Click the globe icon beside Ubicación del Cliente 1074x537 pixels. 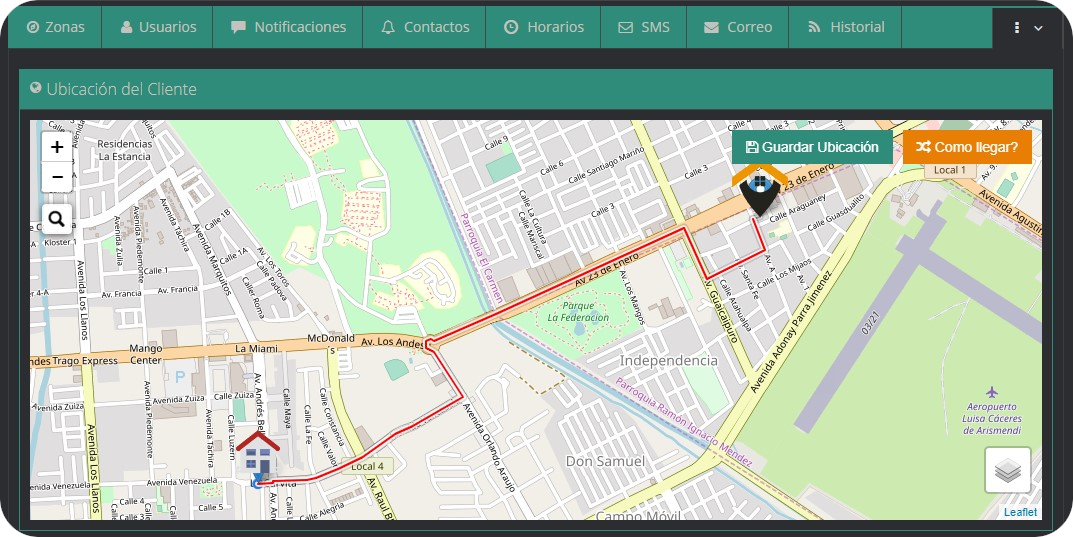point(36,88)
